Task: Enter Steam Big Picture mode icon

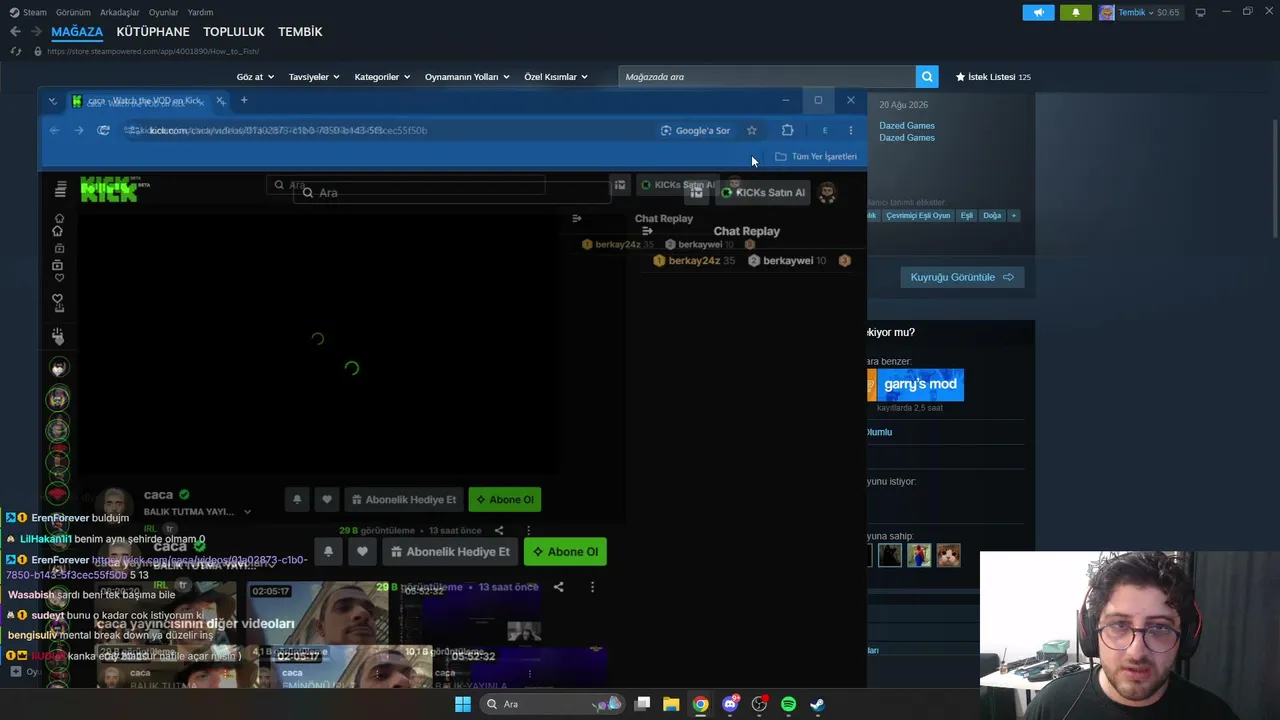Action: tap(1200, 12)
